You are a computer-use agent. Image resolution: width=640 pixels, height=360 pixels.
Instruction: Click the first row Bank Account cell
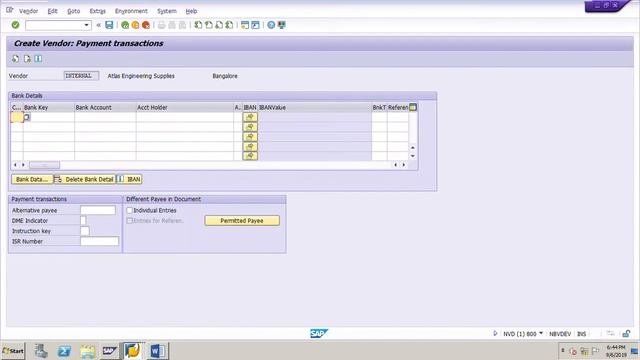[x=105, y=117]
